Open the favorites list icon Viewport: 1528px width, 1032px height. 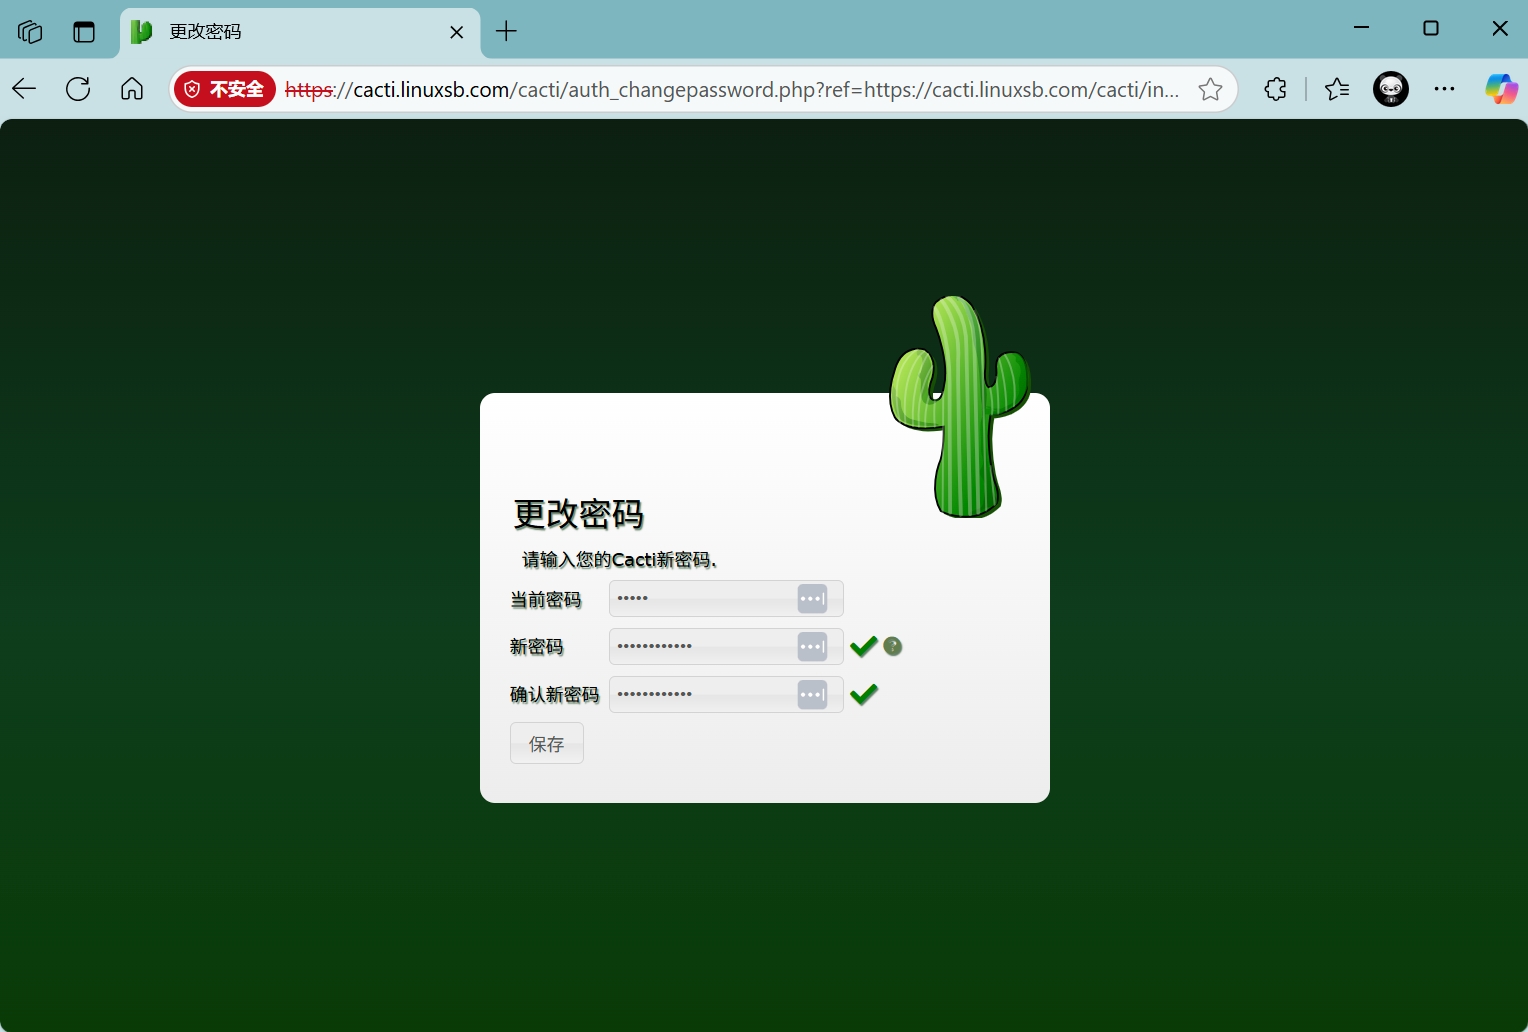(x=1337, y=89)
